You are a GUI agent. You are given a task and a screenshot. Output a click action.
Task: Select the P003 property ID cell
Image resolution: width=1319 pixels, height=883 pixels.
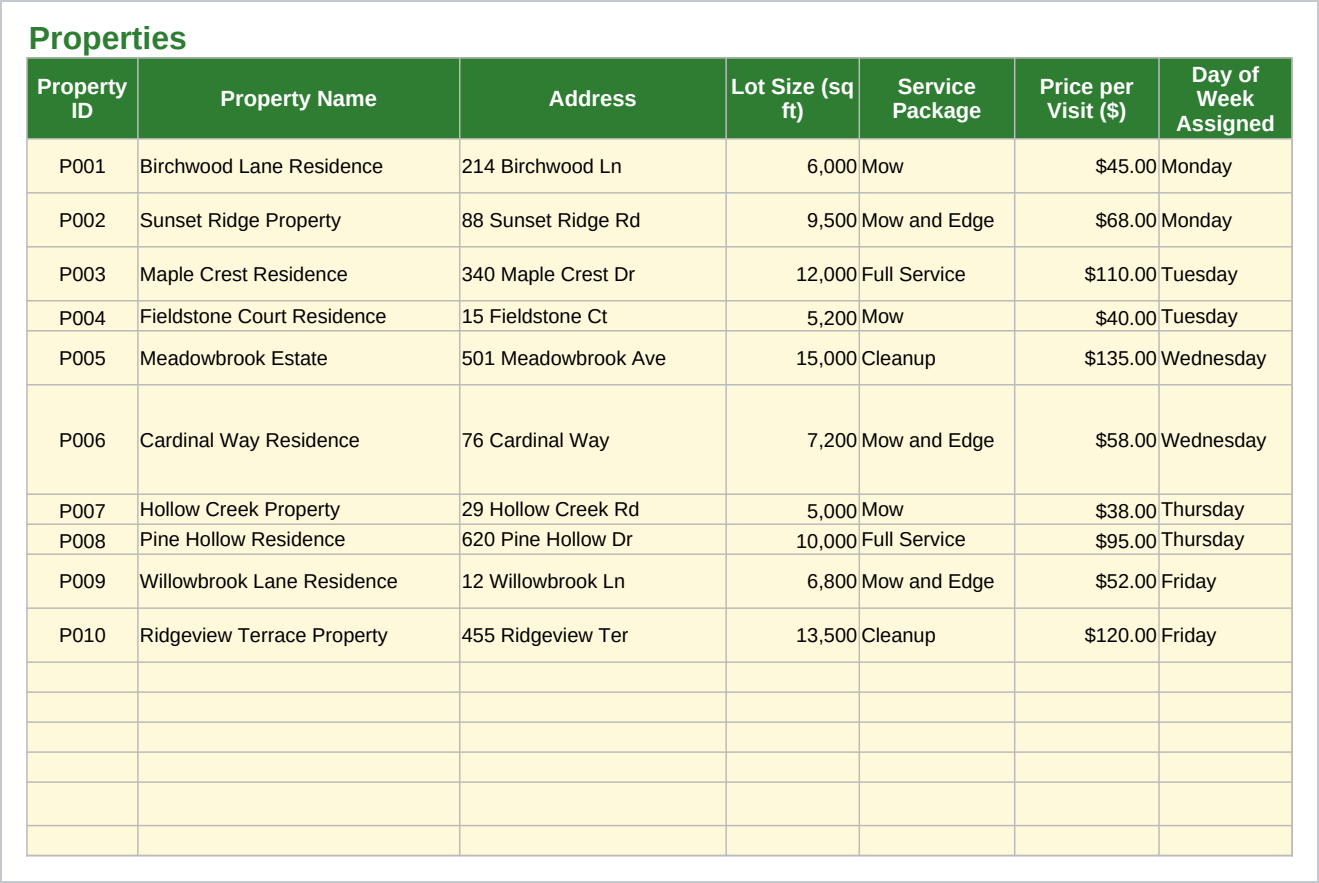[82, 275]
